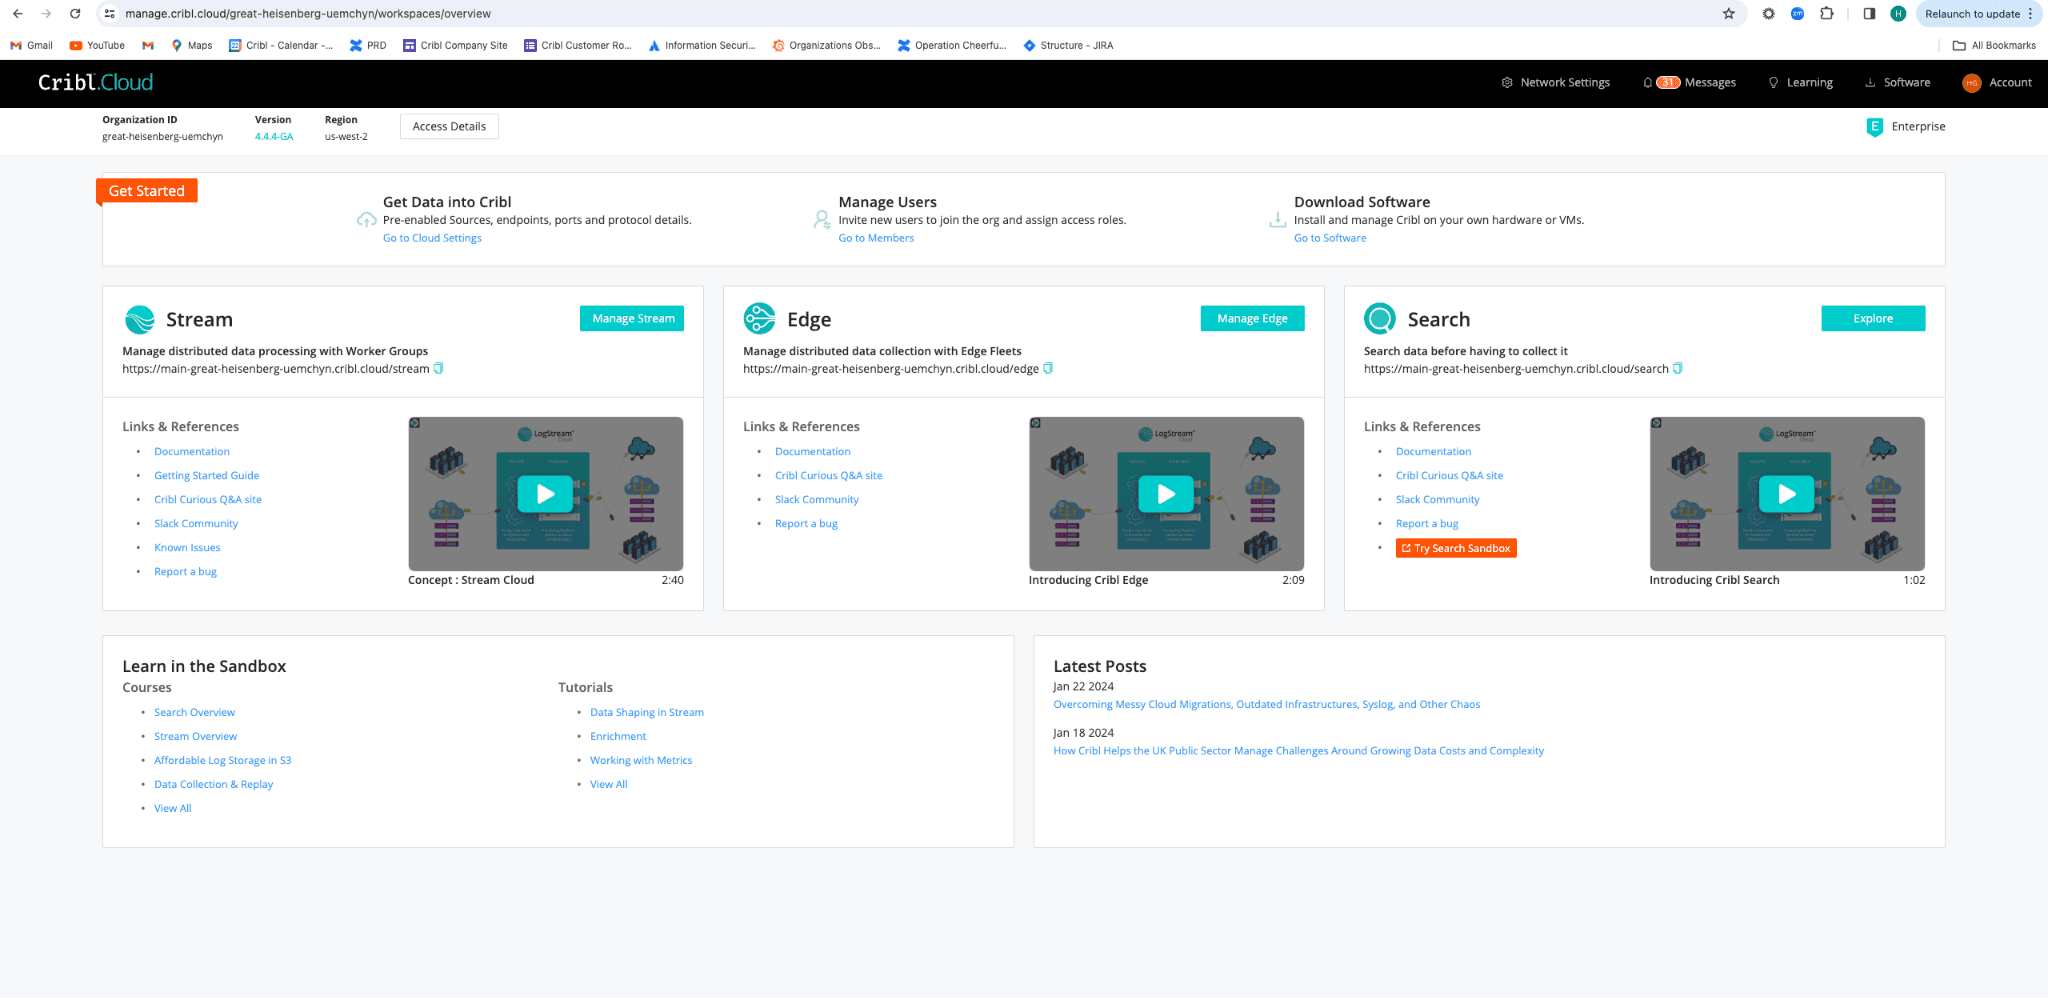Play the Introducing Cribl Edge video
The height and width of the screenshot is (998, 2048).
point(1166,494)
